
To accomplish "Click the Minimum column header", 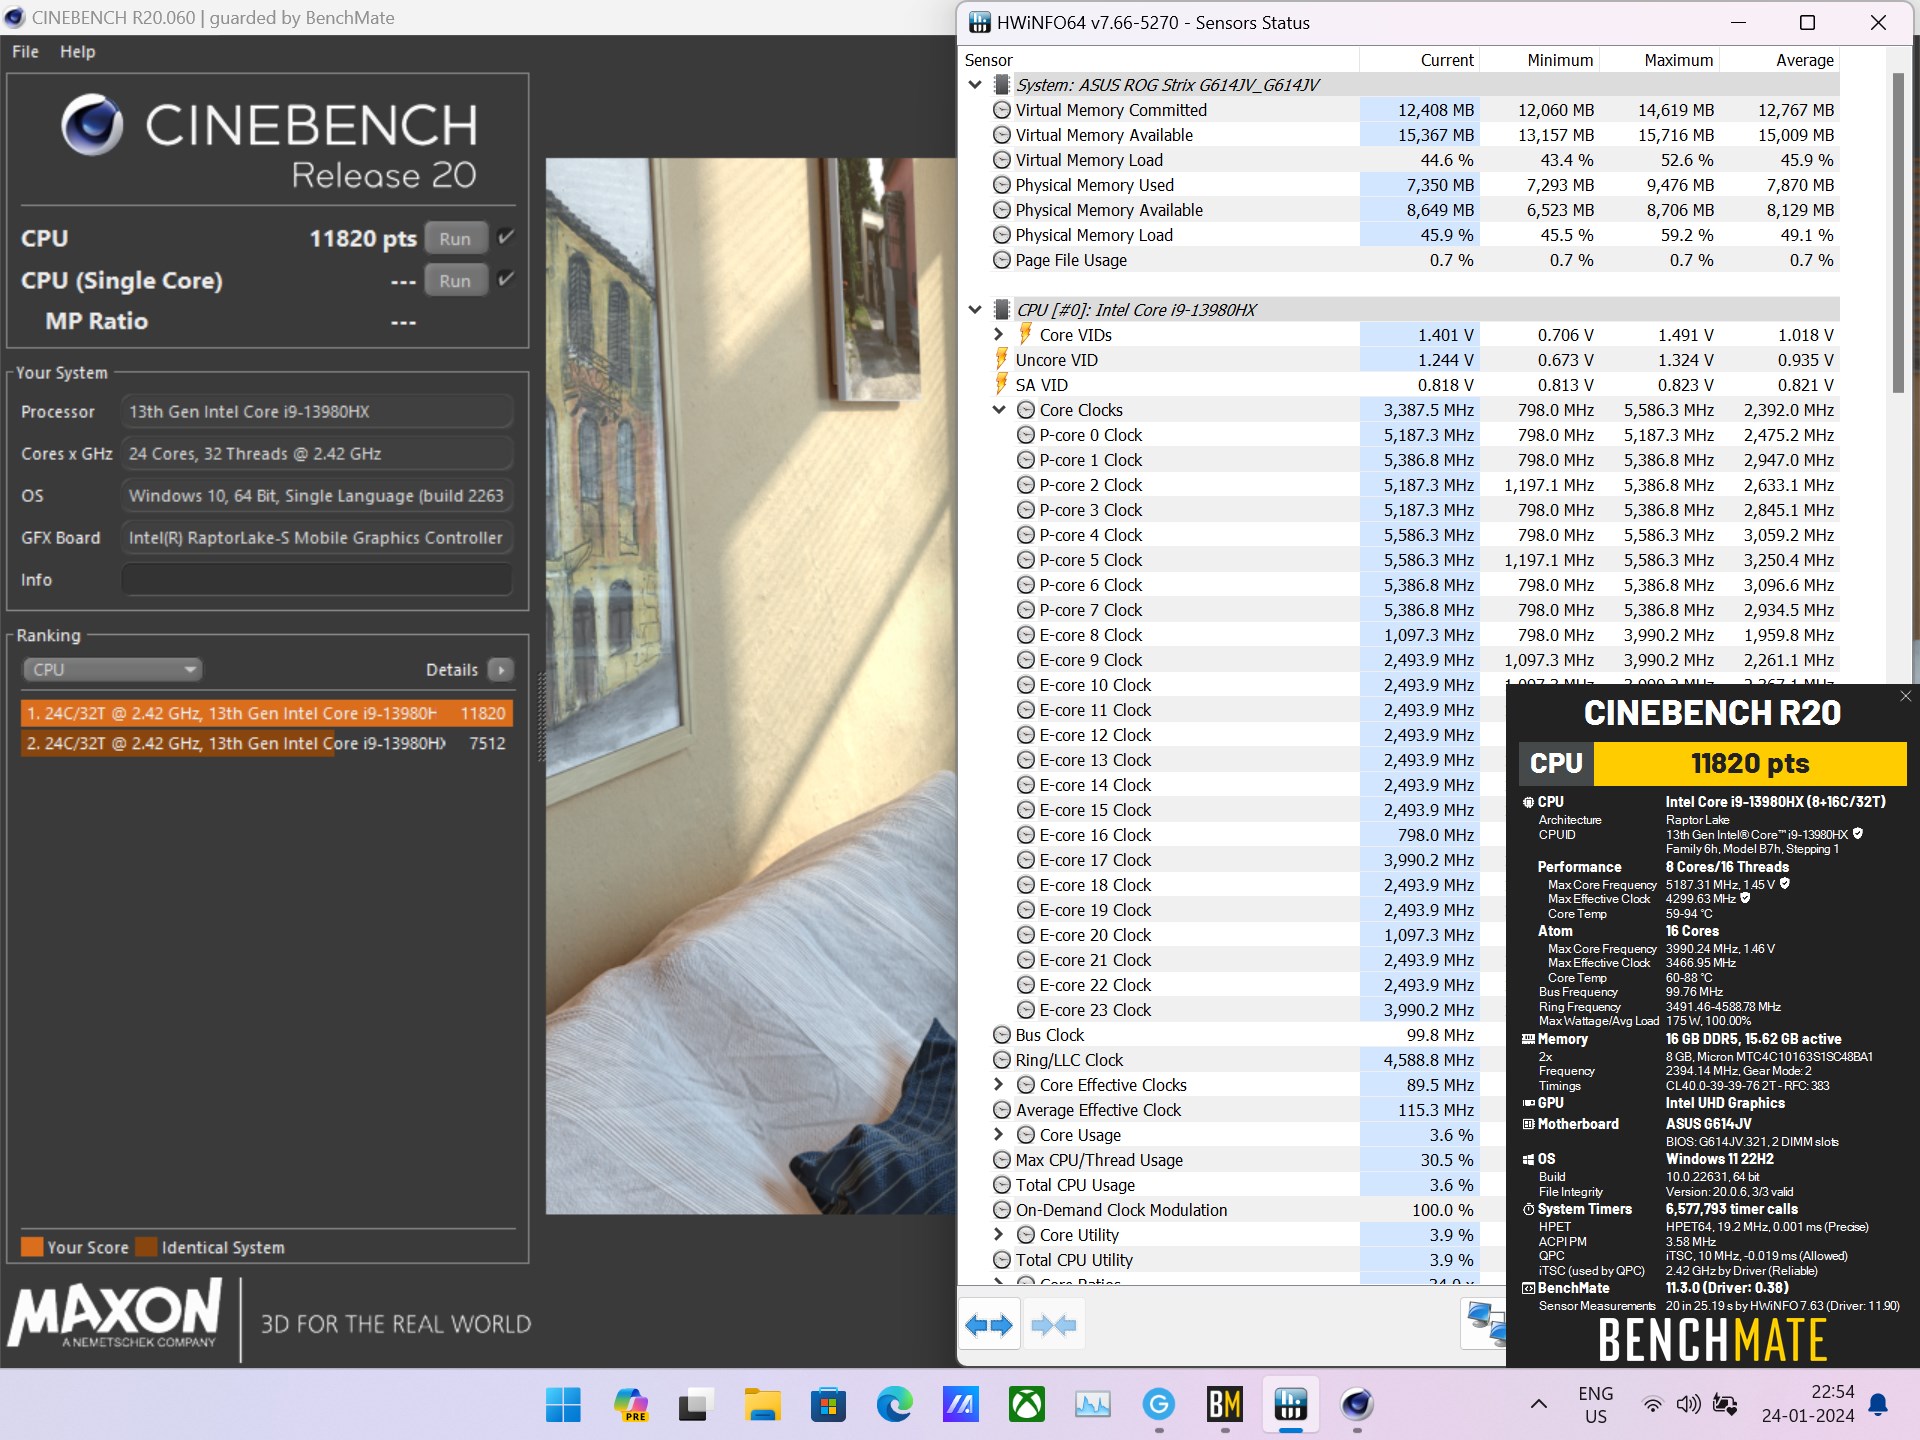I will (x=1539, y=60).
